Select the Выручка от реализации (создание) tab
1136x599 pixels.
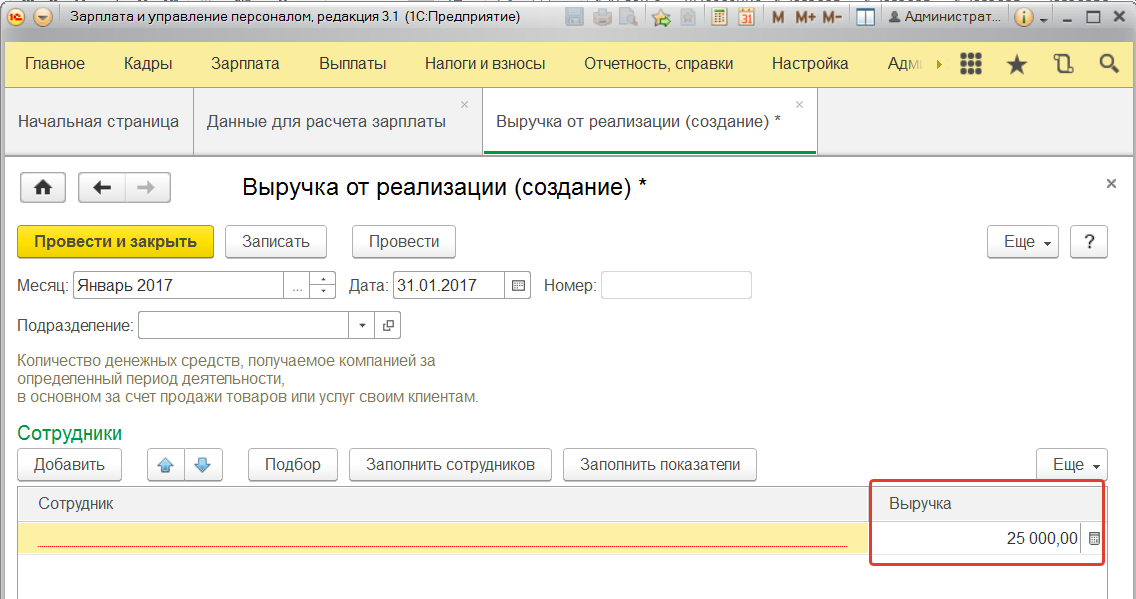click(638, 122)
